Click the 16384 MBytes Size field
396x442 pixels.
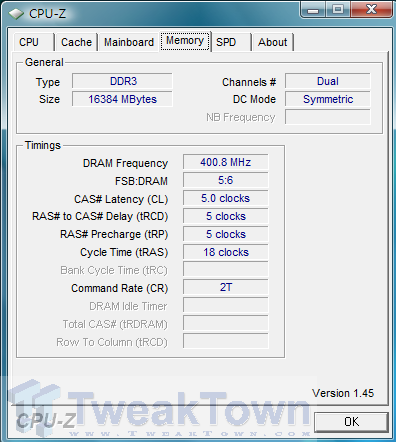click(122, 99)
